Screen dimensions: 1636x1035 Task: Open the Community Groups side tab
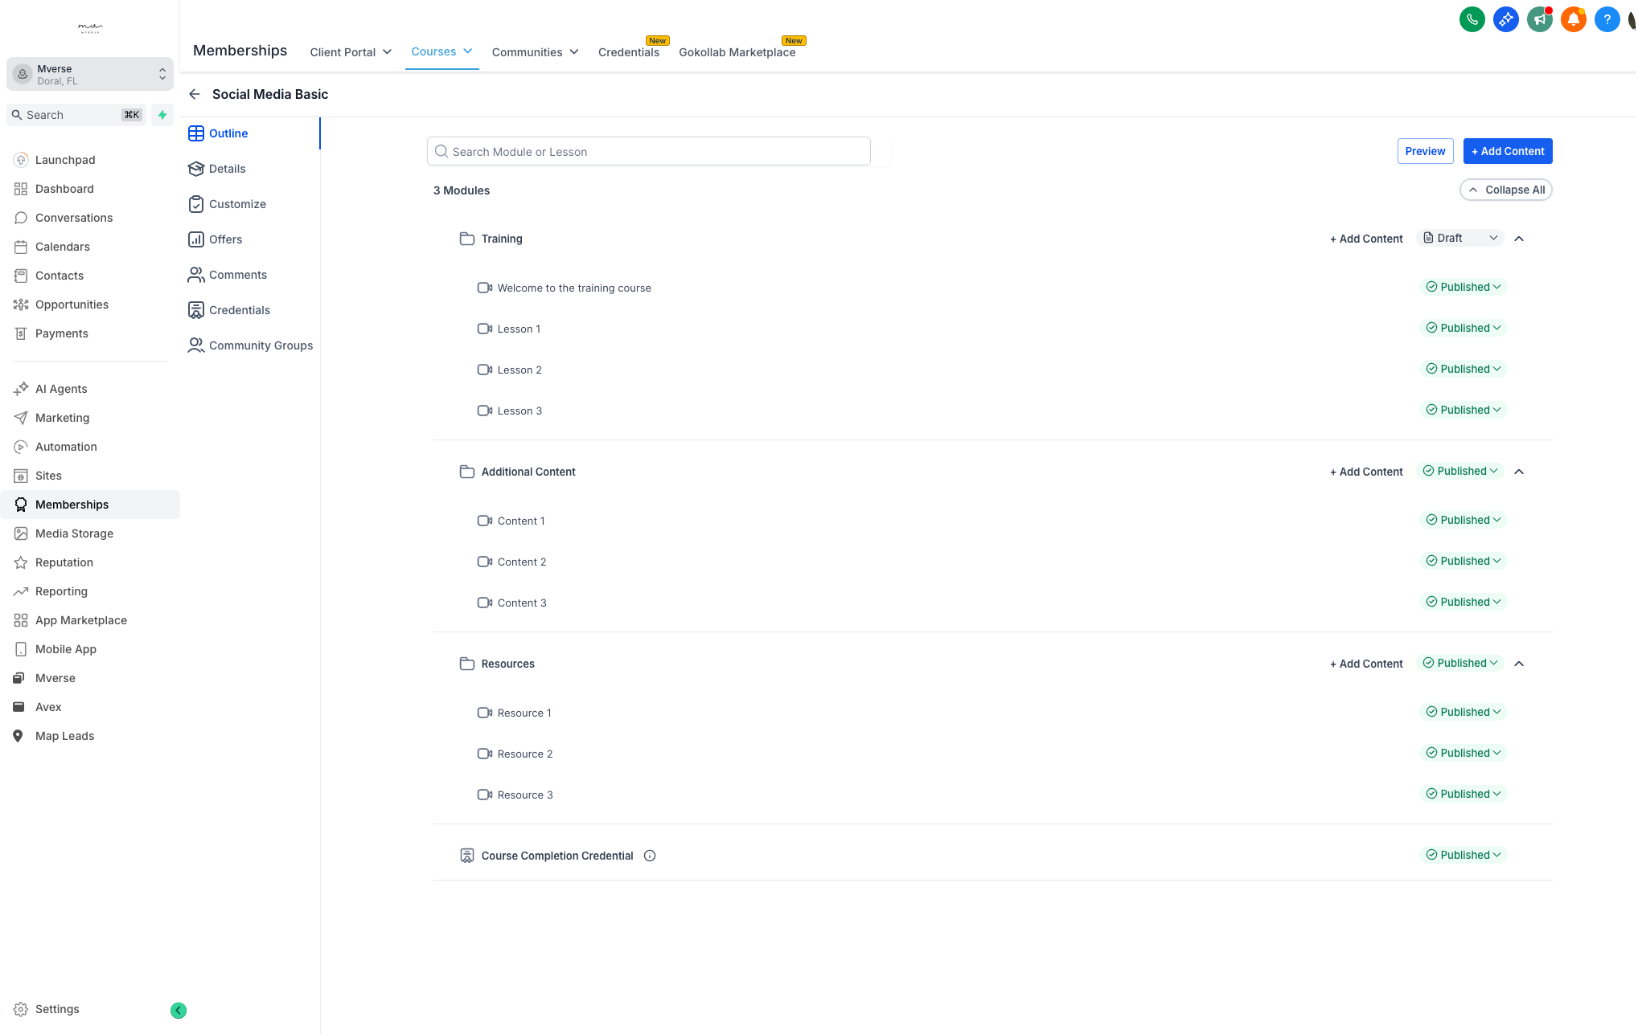click(x=252, y=346)
